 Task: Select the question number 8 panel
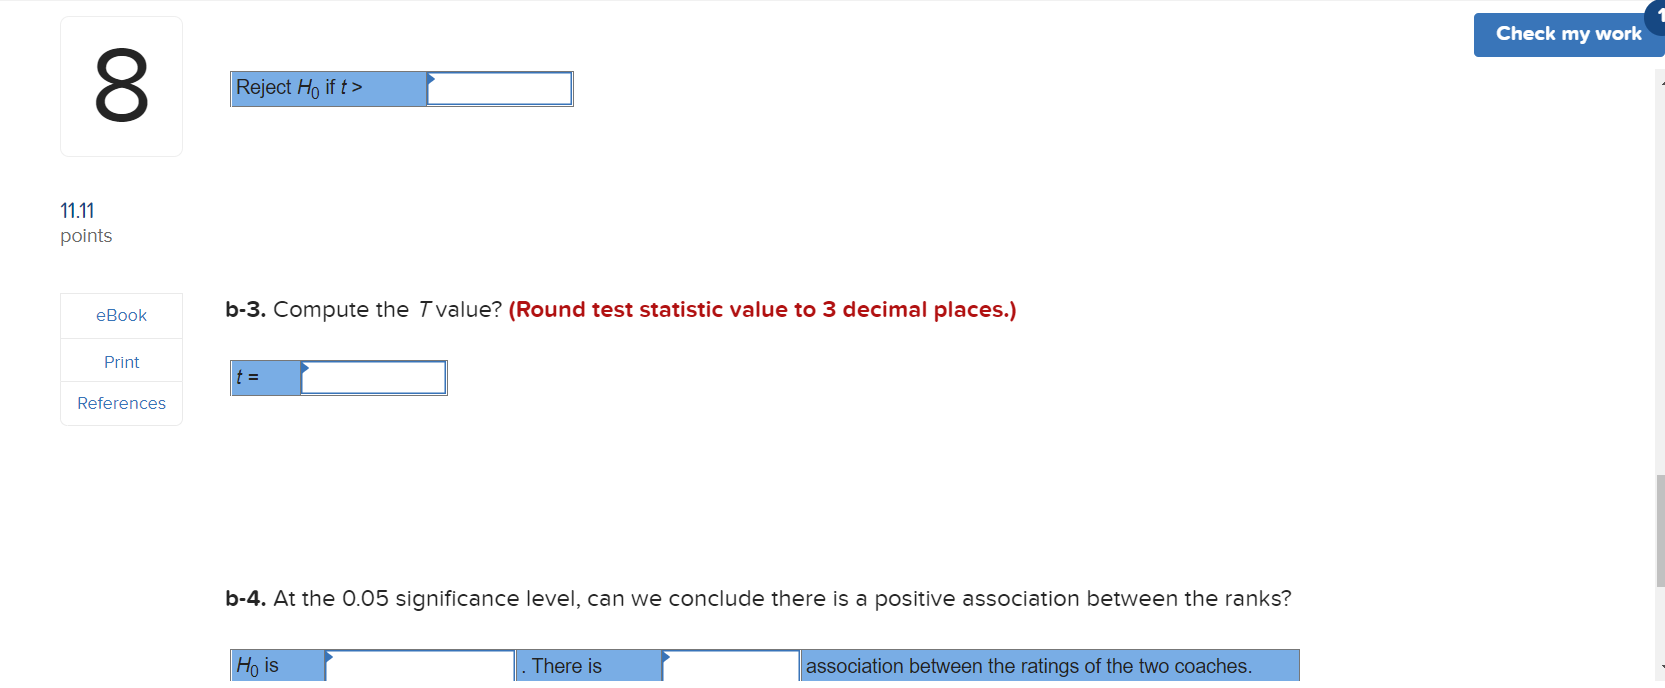coord(120,86)
